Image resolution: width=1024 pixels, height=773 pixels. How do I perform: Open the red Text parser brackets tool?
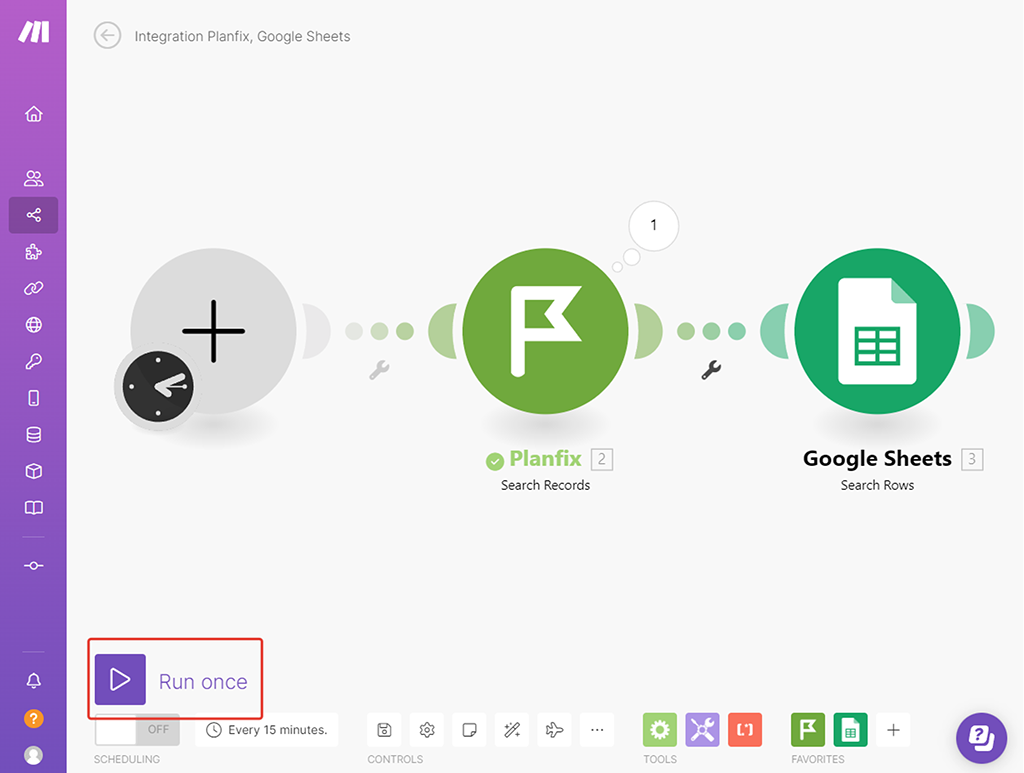[x=744, y=729]
